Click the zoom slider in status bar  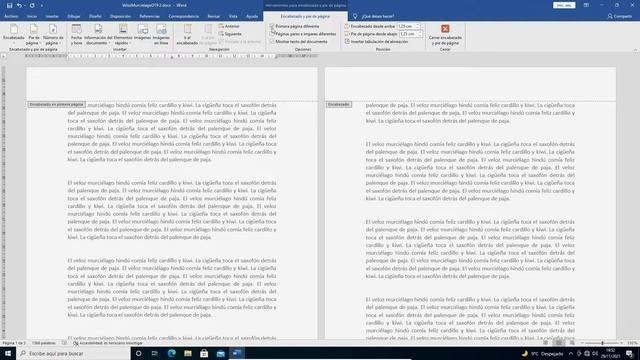pos(602,343)
